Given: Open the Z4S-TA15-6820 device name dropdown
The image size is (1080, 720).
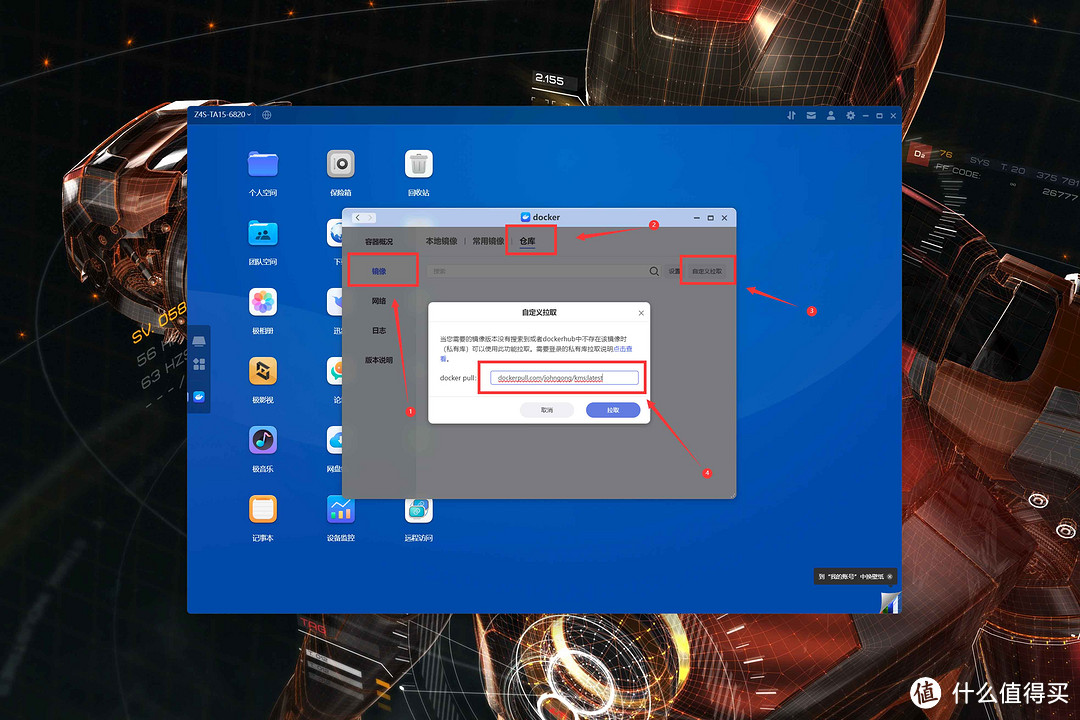Looking at the screenshot, I should click(224, 114).
